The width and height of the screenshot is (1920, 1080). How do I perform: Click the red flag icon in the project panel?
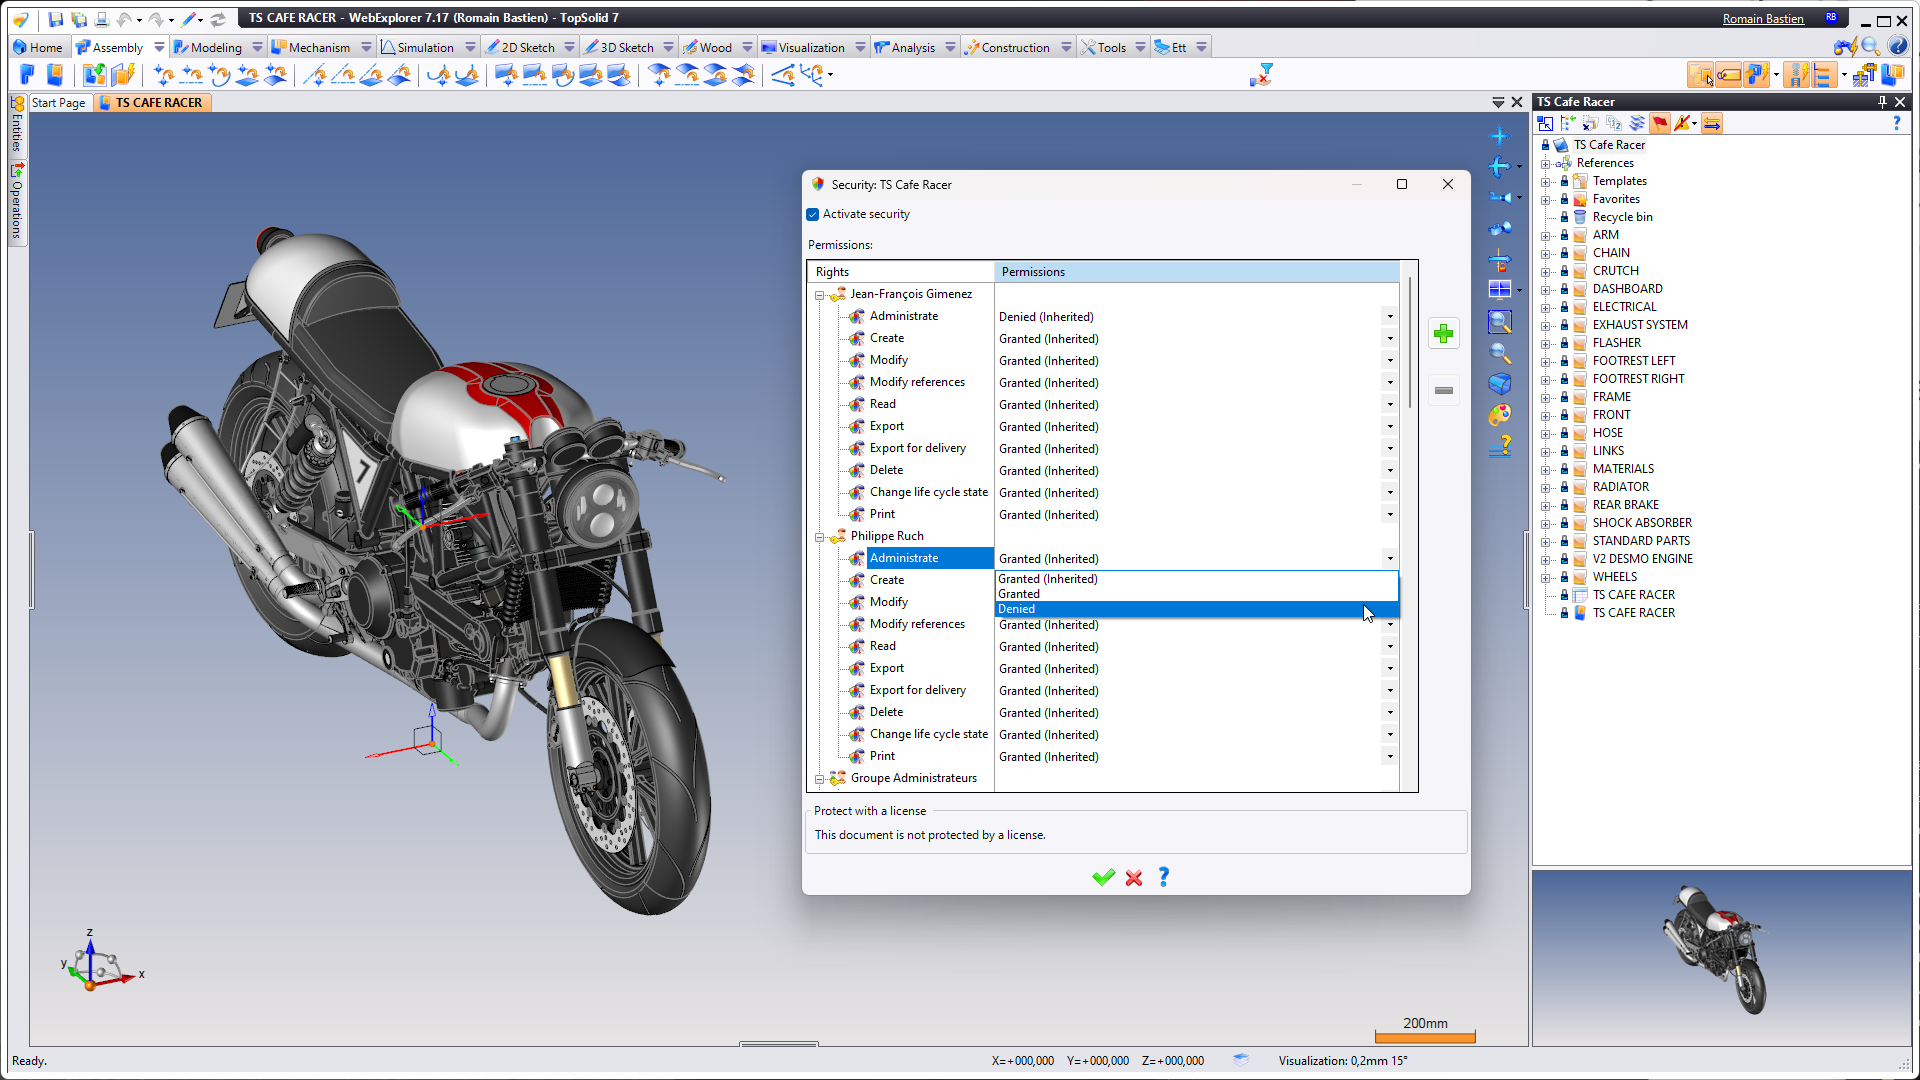[1660, 123]
